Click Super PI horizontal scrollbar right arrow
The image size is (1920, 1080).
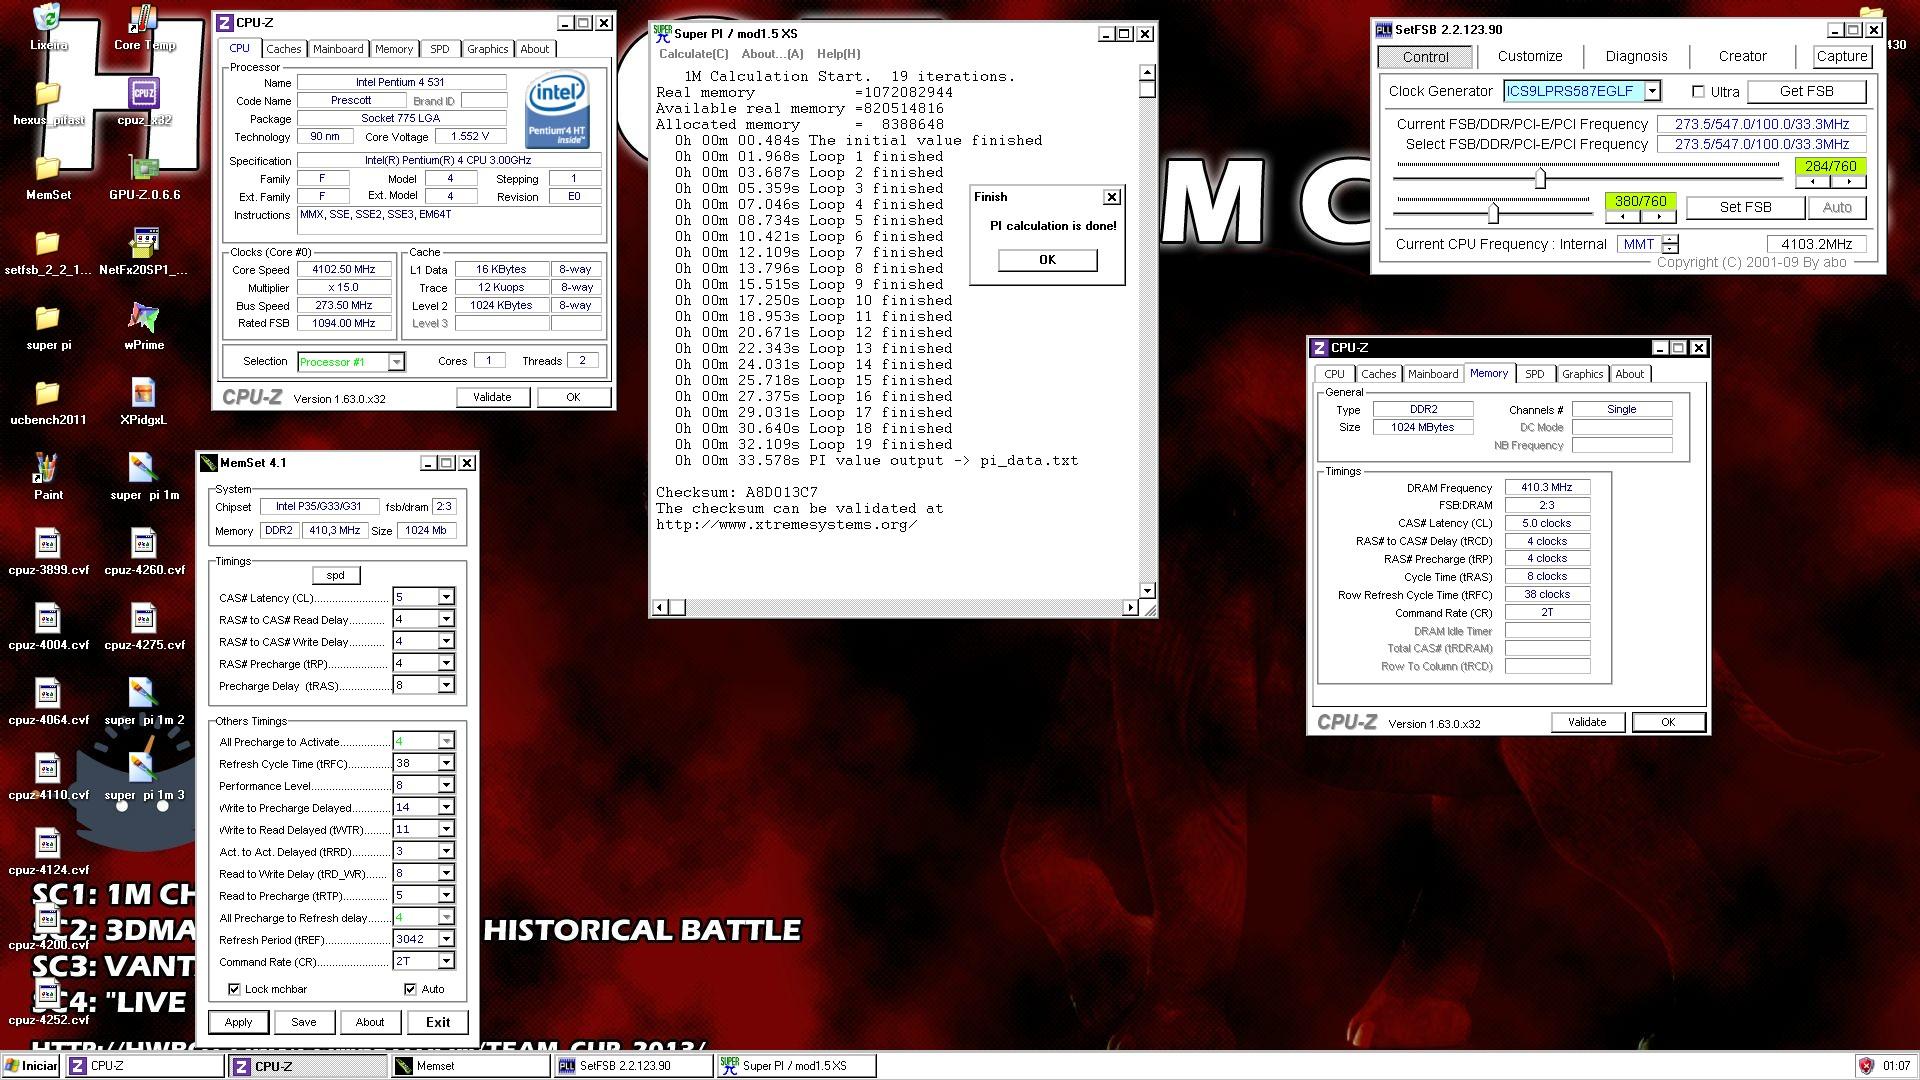point(1130,607)
